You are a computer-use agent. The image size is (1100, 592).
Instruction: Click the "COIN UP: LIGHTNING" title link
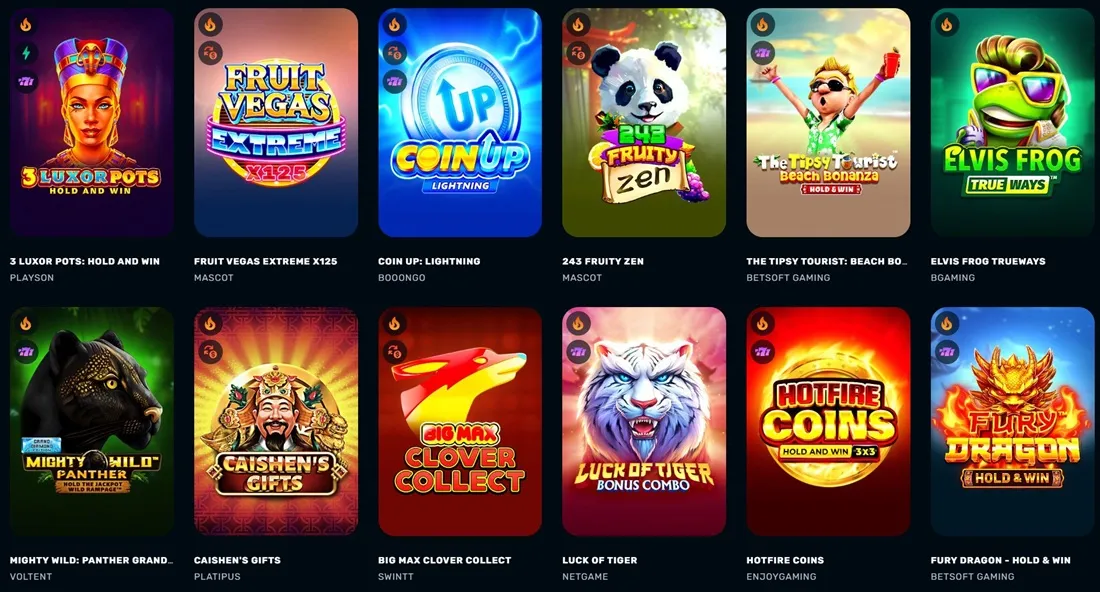click(x=429, y=261)
